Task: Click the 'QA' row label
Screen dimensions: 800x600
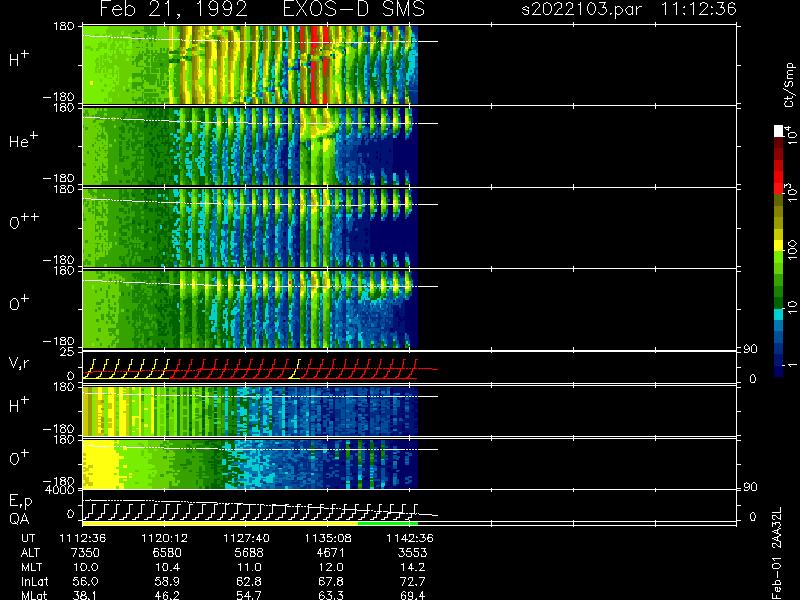Action: (19, 518)
